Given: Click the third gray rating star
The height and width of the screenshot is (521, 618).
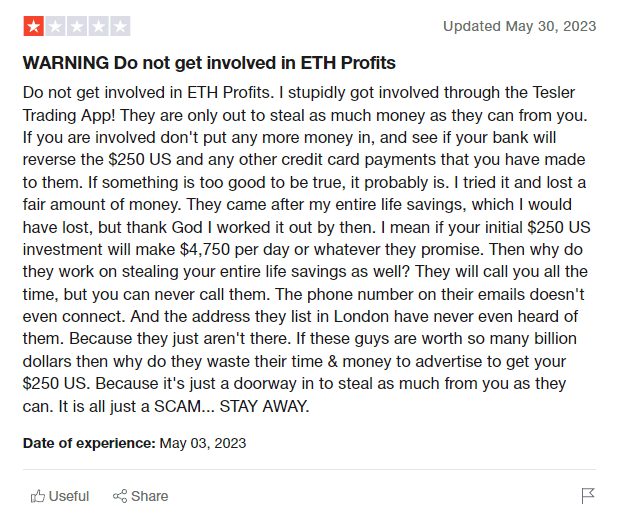Looking at the screenshot, I should pyautogui.click(x=76, y=26).
